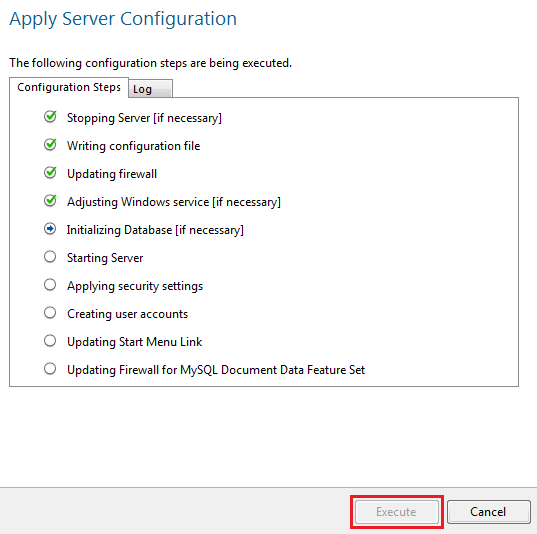
Task: Click the checkmark by Adjusting Windows service
Action: point(50,201)
